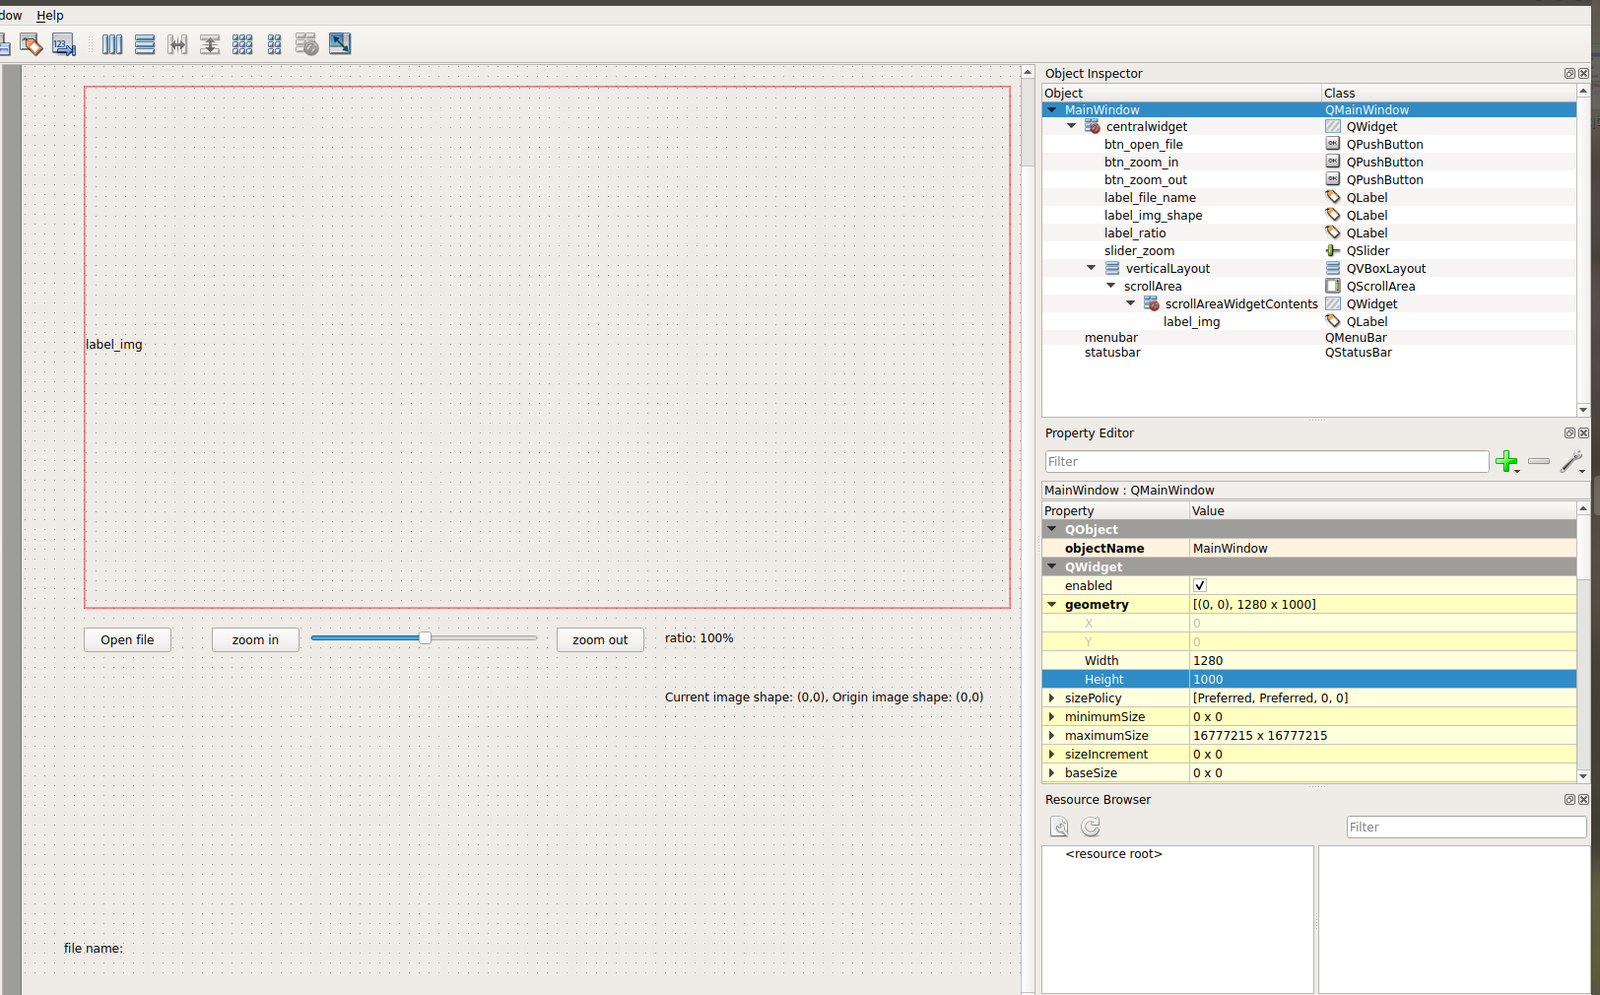Apply Lay Out in a Grid
Viewport: 1600px width, 995px height.
[x=242, y=44]
